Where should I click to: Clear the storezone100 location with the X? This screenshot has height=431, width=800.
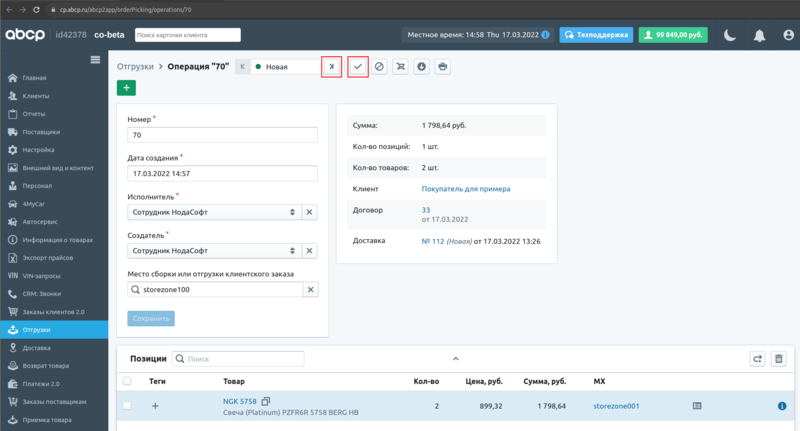click(x=310, y=290)
